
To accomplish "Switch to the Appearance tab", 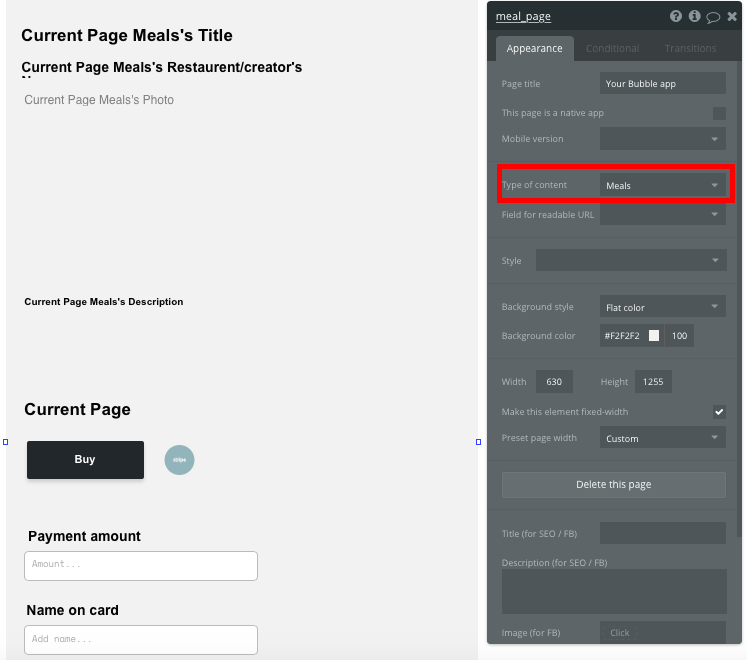I will tap(535, 49).
